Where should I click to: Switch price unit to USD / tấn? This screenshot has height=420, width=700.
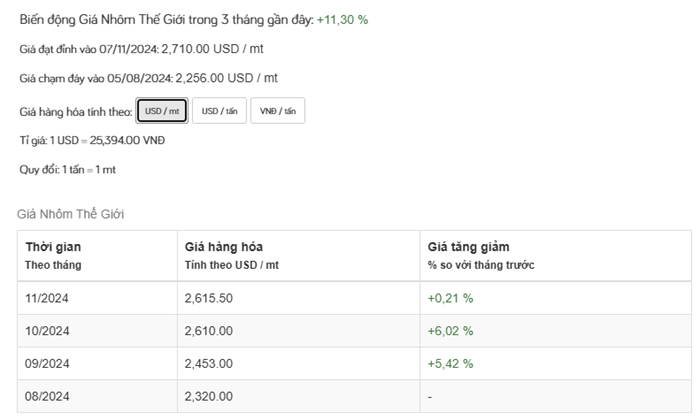click(x=218, y=111)
